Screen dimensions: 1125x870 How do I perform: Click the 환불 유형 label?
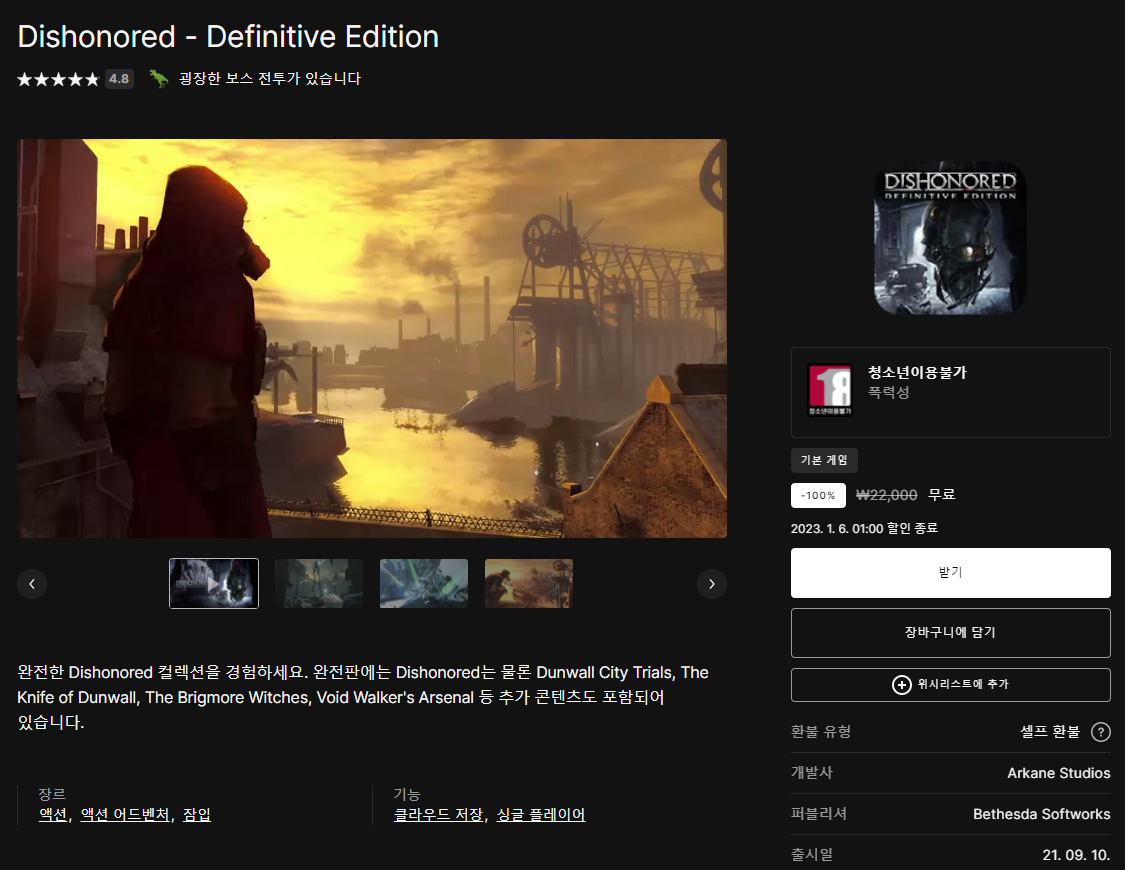[x=821, y=732]
